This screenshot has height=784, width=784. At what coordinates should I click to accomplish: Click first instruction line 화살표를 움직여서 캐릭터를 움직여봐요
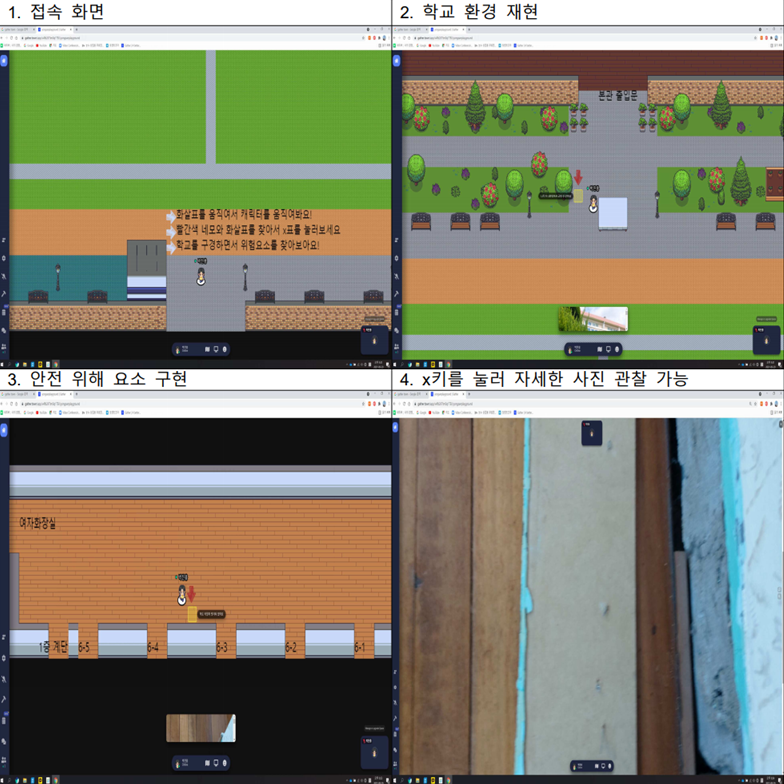tap(244, 214)
